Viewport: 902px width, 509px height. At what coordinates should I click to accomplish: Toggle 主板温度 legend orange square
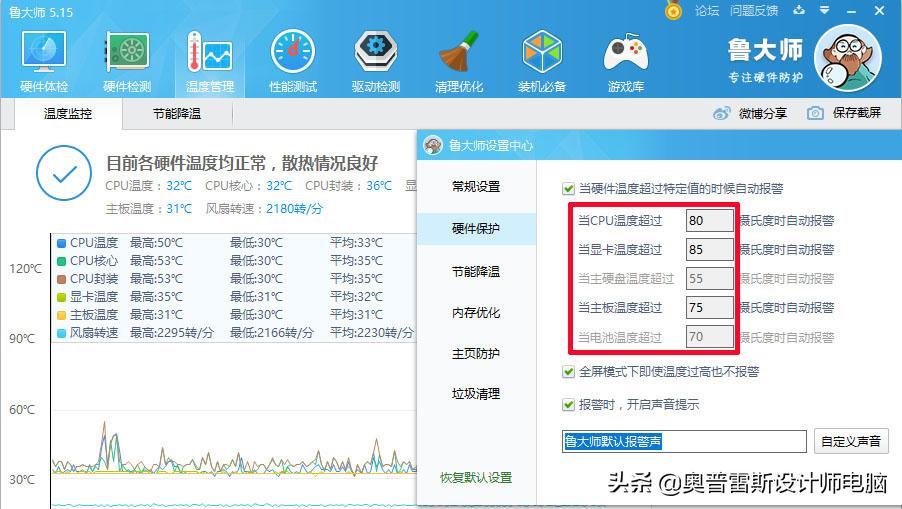(x=62, y=315)
